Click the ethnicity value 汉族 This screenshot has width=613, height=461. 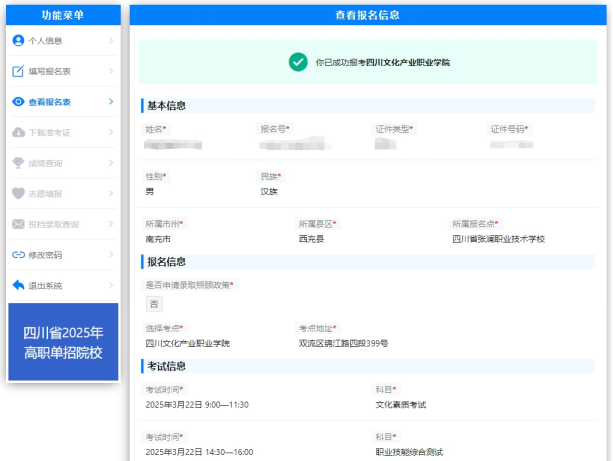[x=269, y=192]
